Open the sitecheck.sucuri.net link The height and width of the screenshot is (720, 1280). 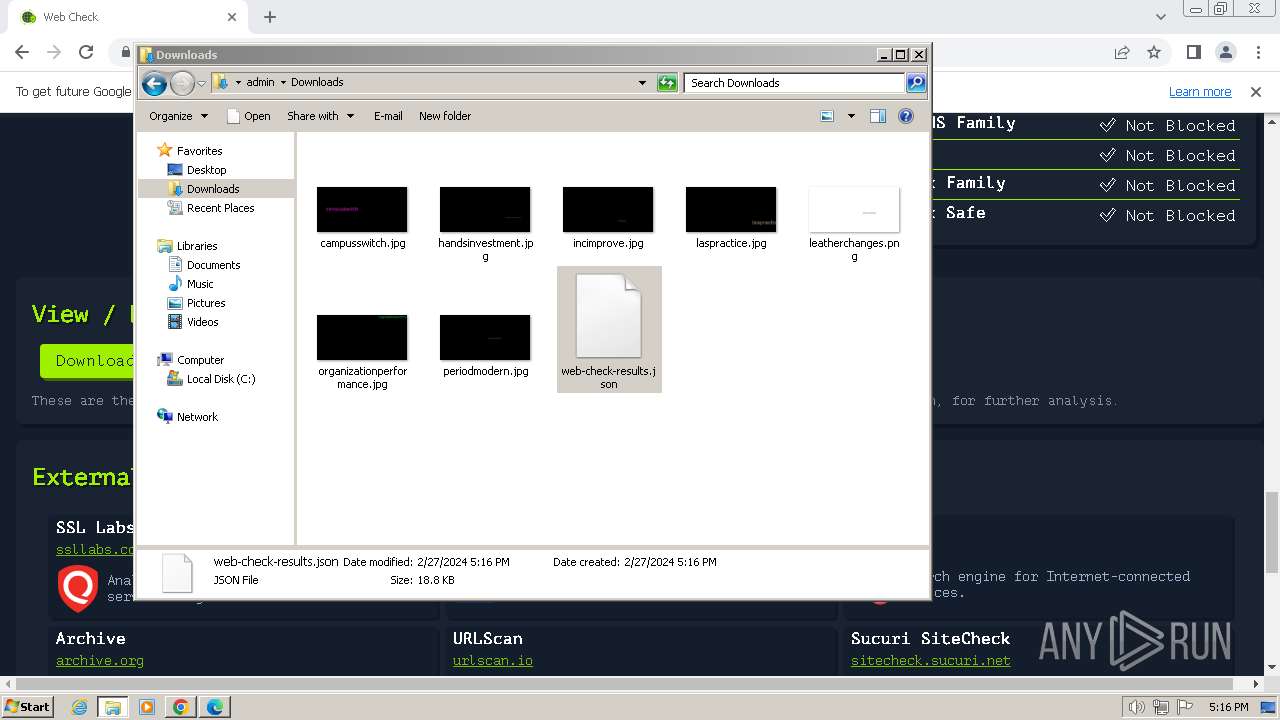tap(931, 661)
